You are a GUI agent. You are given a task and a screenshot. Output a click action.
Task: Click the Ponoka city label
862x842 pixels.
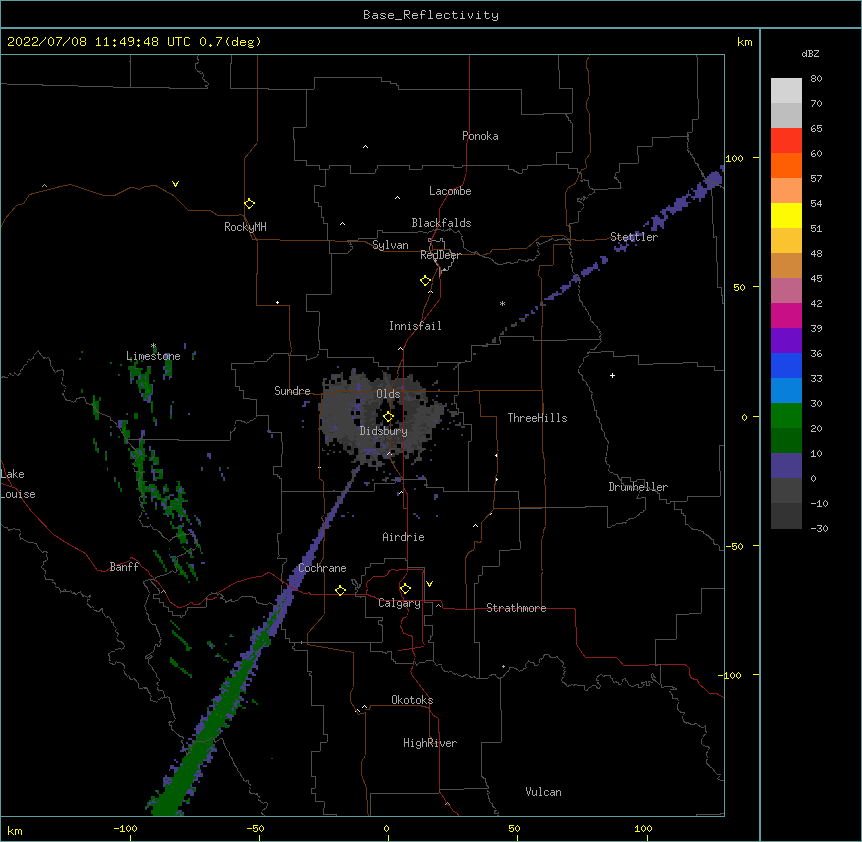click(480, 136)
